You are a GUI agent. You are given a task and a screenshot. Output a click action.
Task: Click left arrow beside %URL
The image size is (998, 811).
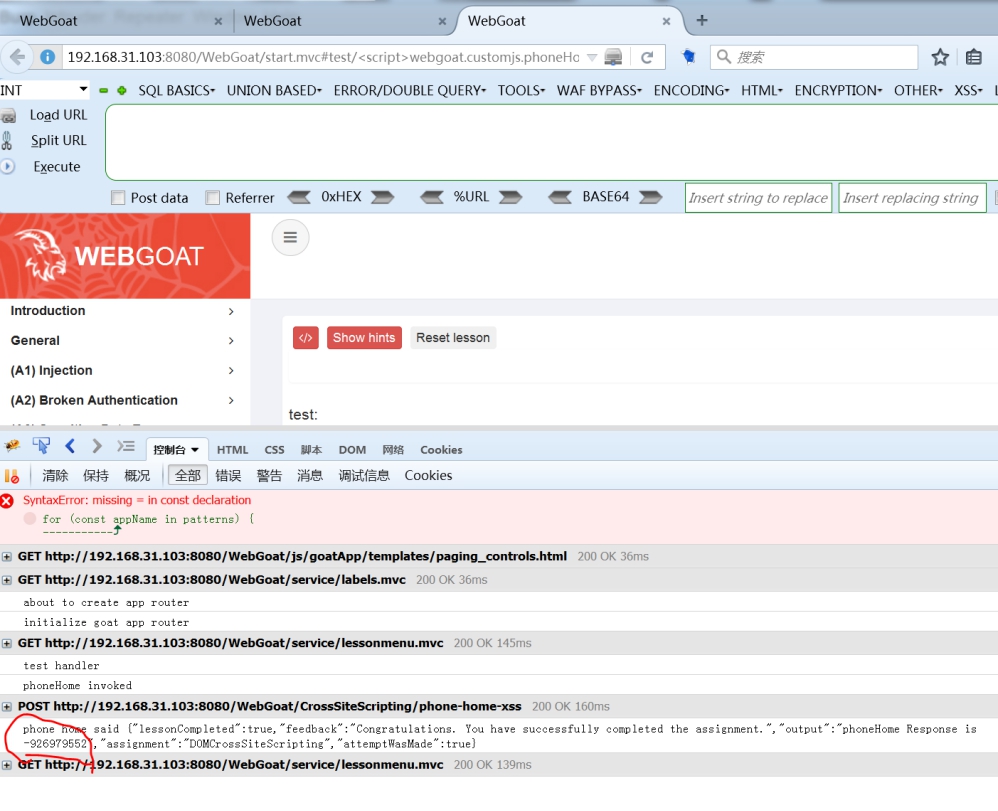pos(432,197)
